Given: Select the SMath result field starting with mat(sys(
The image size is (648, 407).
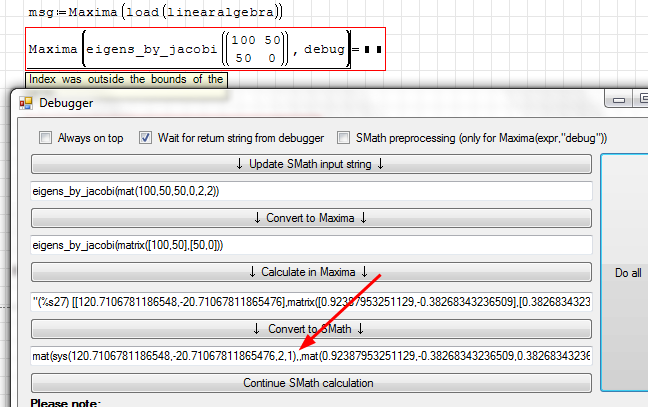Looking at the screenshot, I should pos(311,355).
